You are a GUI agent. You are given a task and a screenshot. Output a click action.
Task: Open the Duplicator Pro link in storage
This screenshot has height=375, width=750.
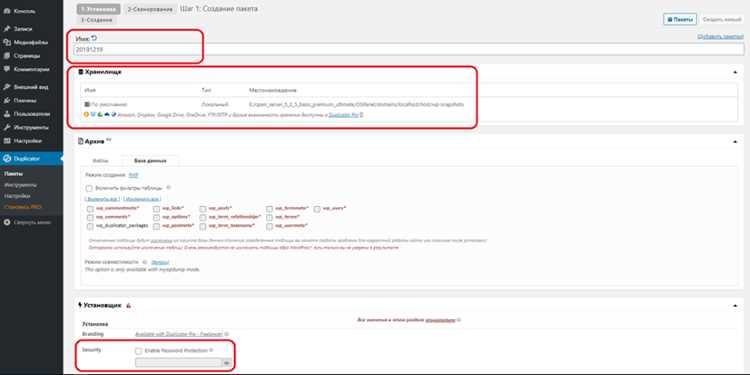coord(343,115)
